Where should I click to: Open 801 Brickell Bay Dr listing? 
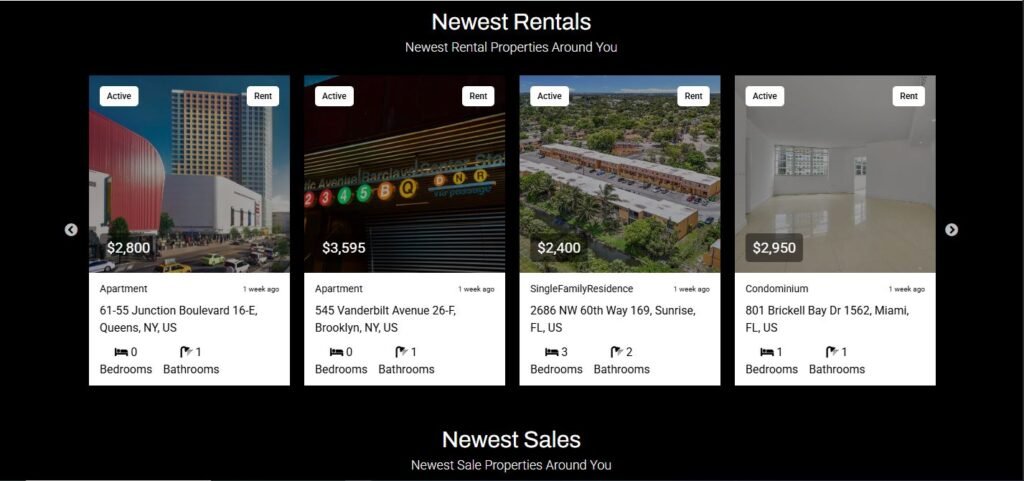827,319
